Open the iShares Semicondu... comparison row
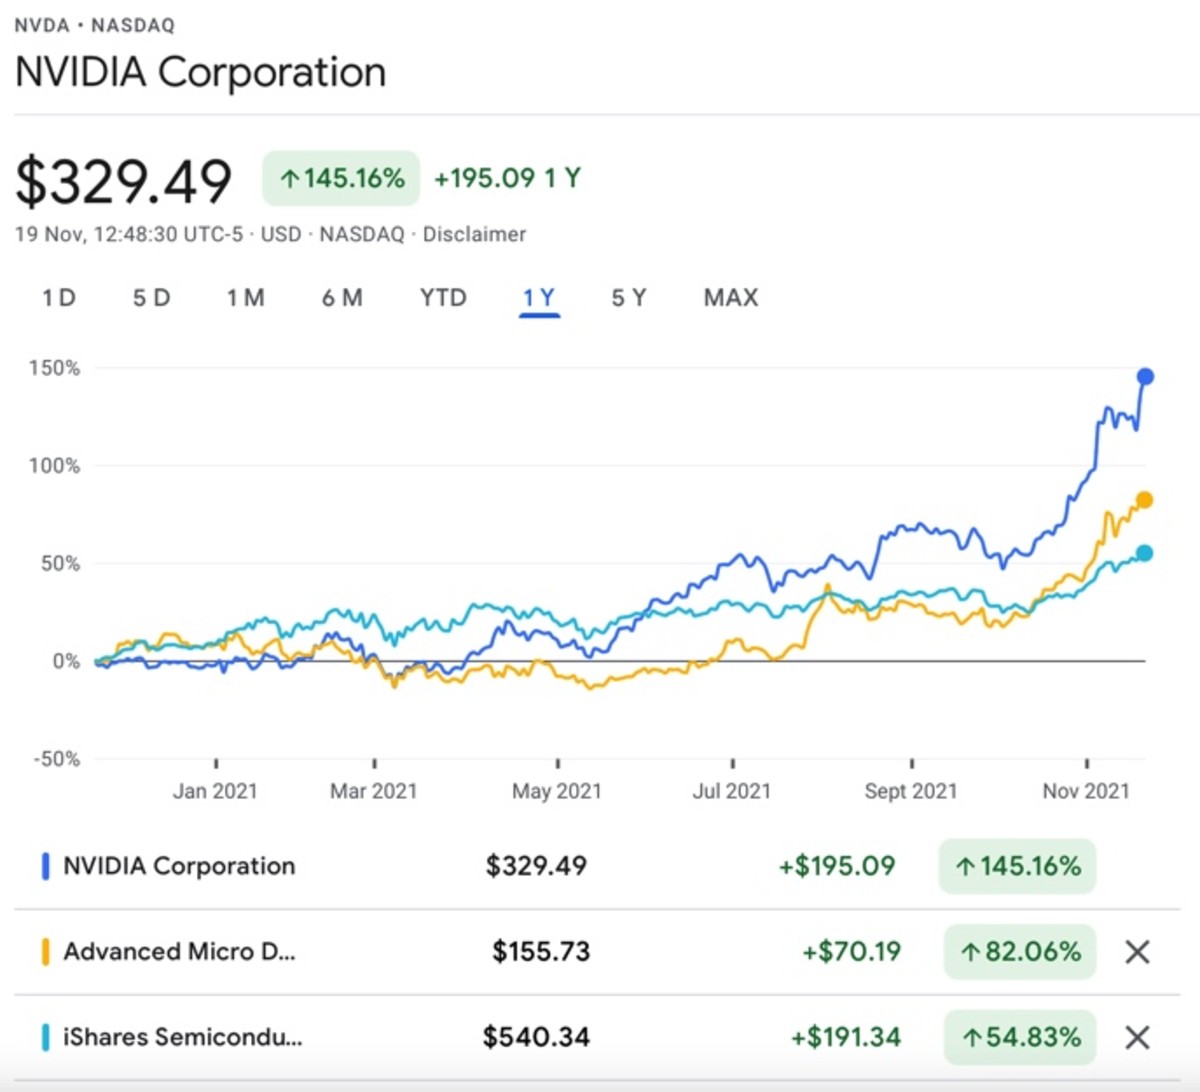 point(182,1038)
